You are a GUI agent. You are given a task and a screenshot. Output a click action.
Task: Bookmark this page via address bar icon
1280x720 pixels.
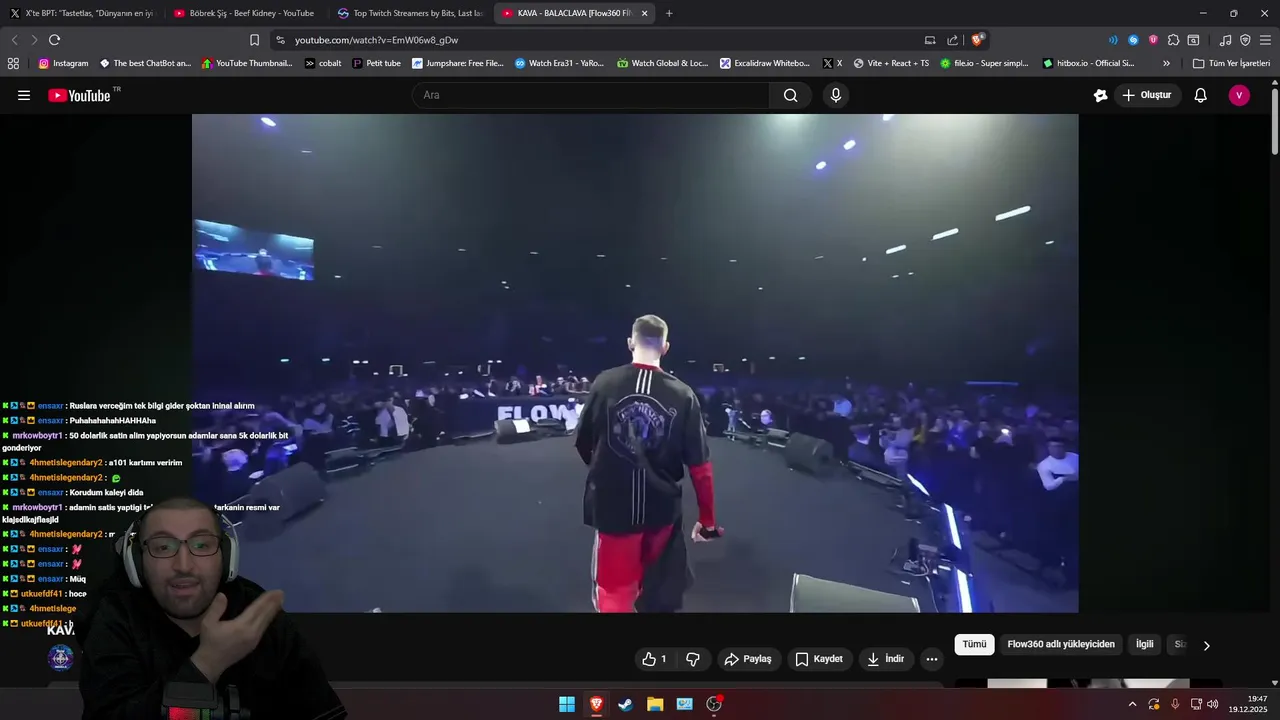click(254, 40)
